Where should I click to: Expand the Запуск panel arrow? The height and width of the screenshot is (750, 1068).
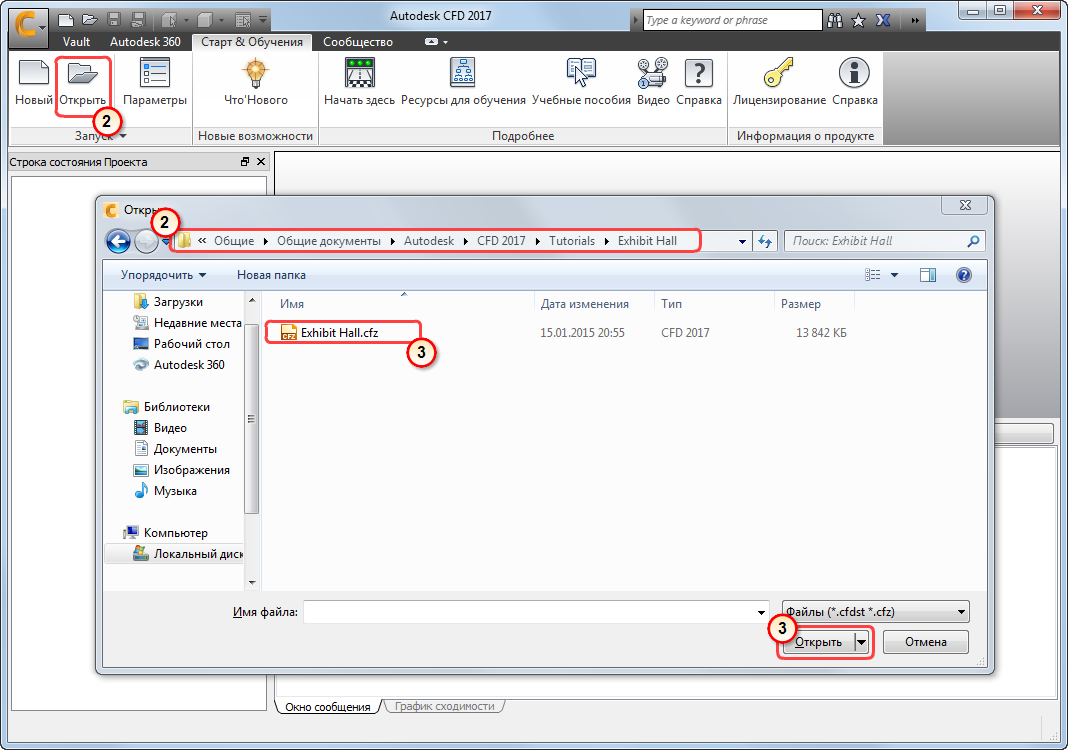[x=123, y=136]
